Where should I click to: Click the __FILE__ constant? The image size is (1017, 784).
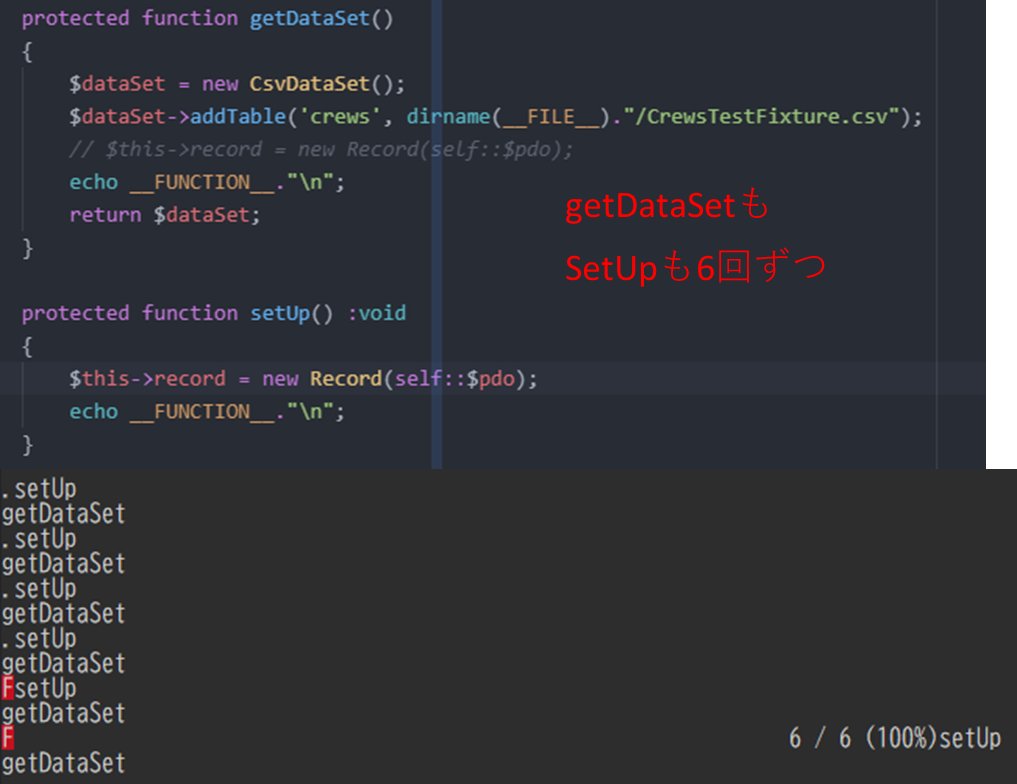551,116
